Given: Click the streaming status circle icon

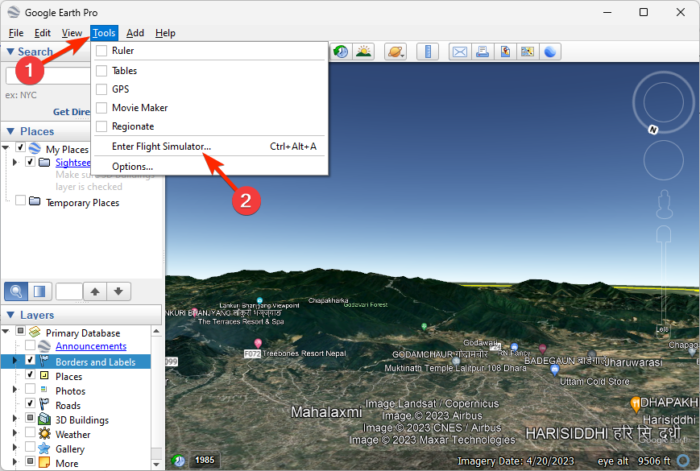Looking at the screenshot, I should pyautogui.click(x=683, y=460).
